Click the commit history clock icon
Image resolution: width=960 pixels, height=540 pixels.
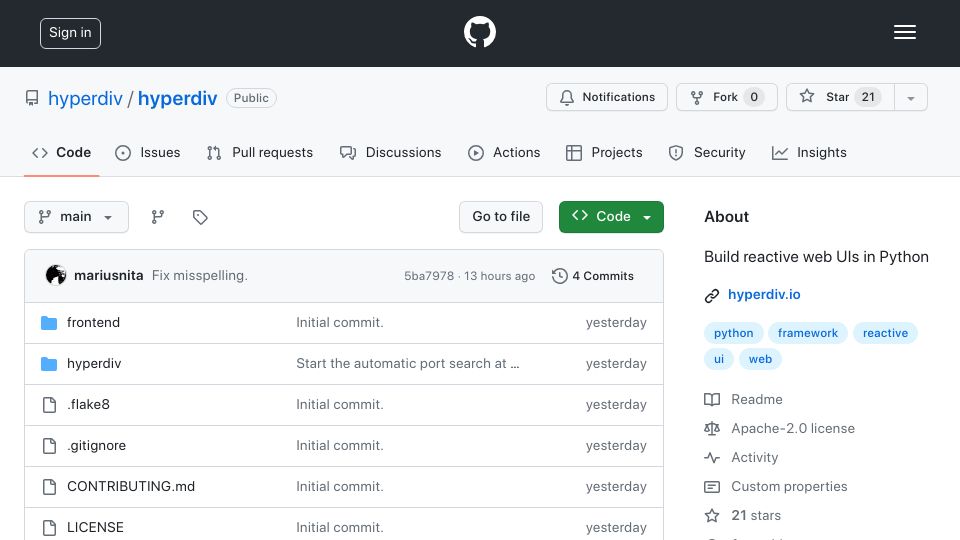point(560,276)
